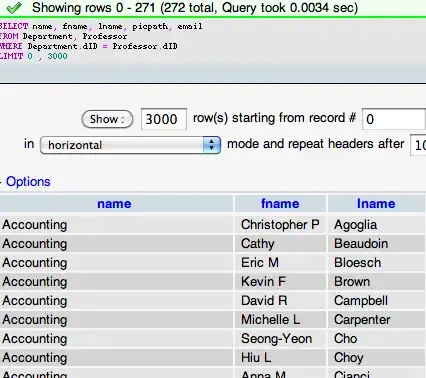Click the dropdown arrows on the mode selector
Image resolution: width=426 pixels, height=378 pixels.
211,145
